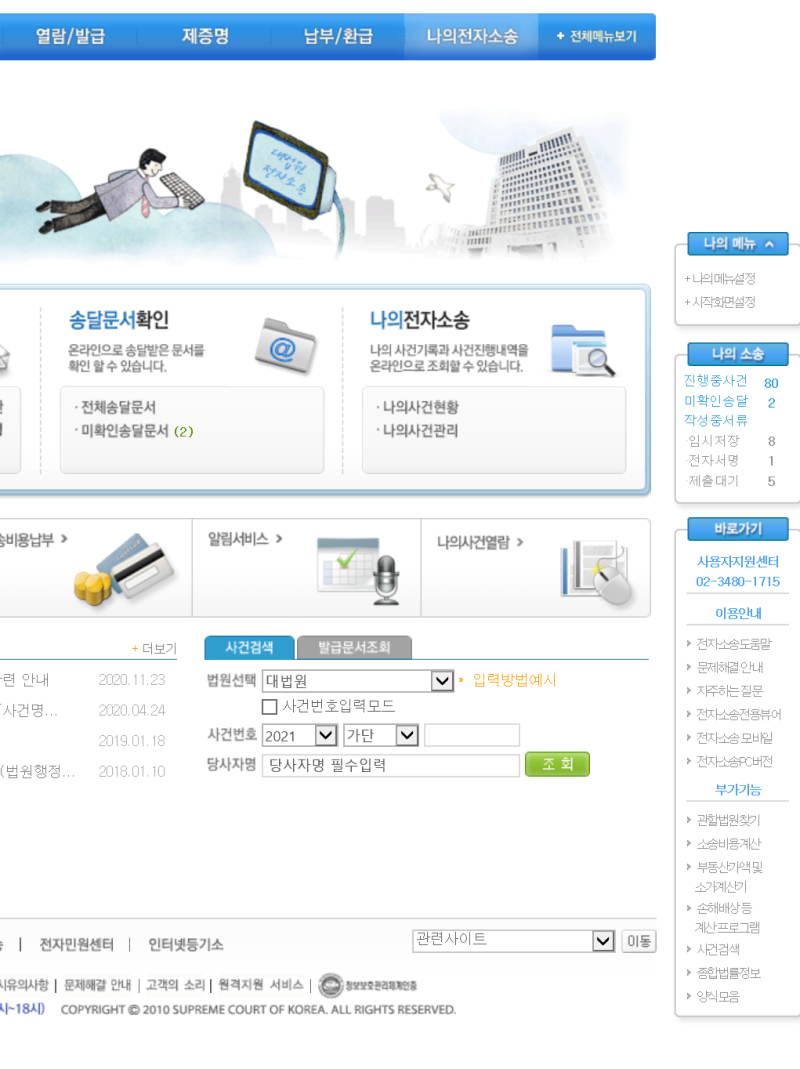Enable the 사건번호입력모드 checkbox

tap(270, 706)
